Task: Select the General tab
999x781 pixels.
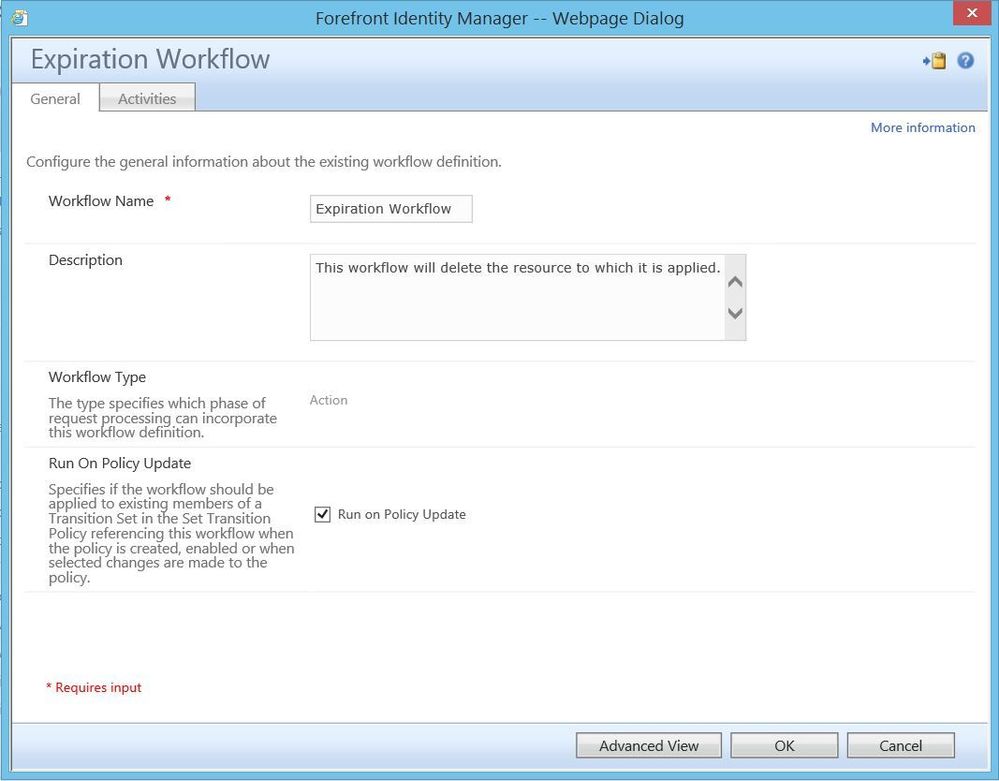Action: (x=55, y=99)
